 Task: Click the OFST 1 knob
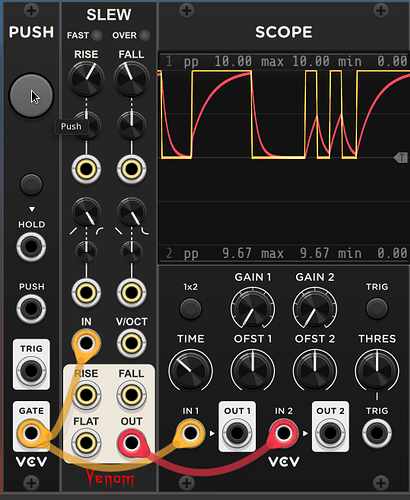click(253, 370)
